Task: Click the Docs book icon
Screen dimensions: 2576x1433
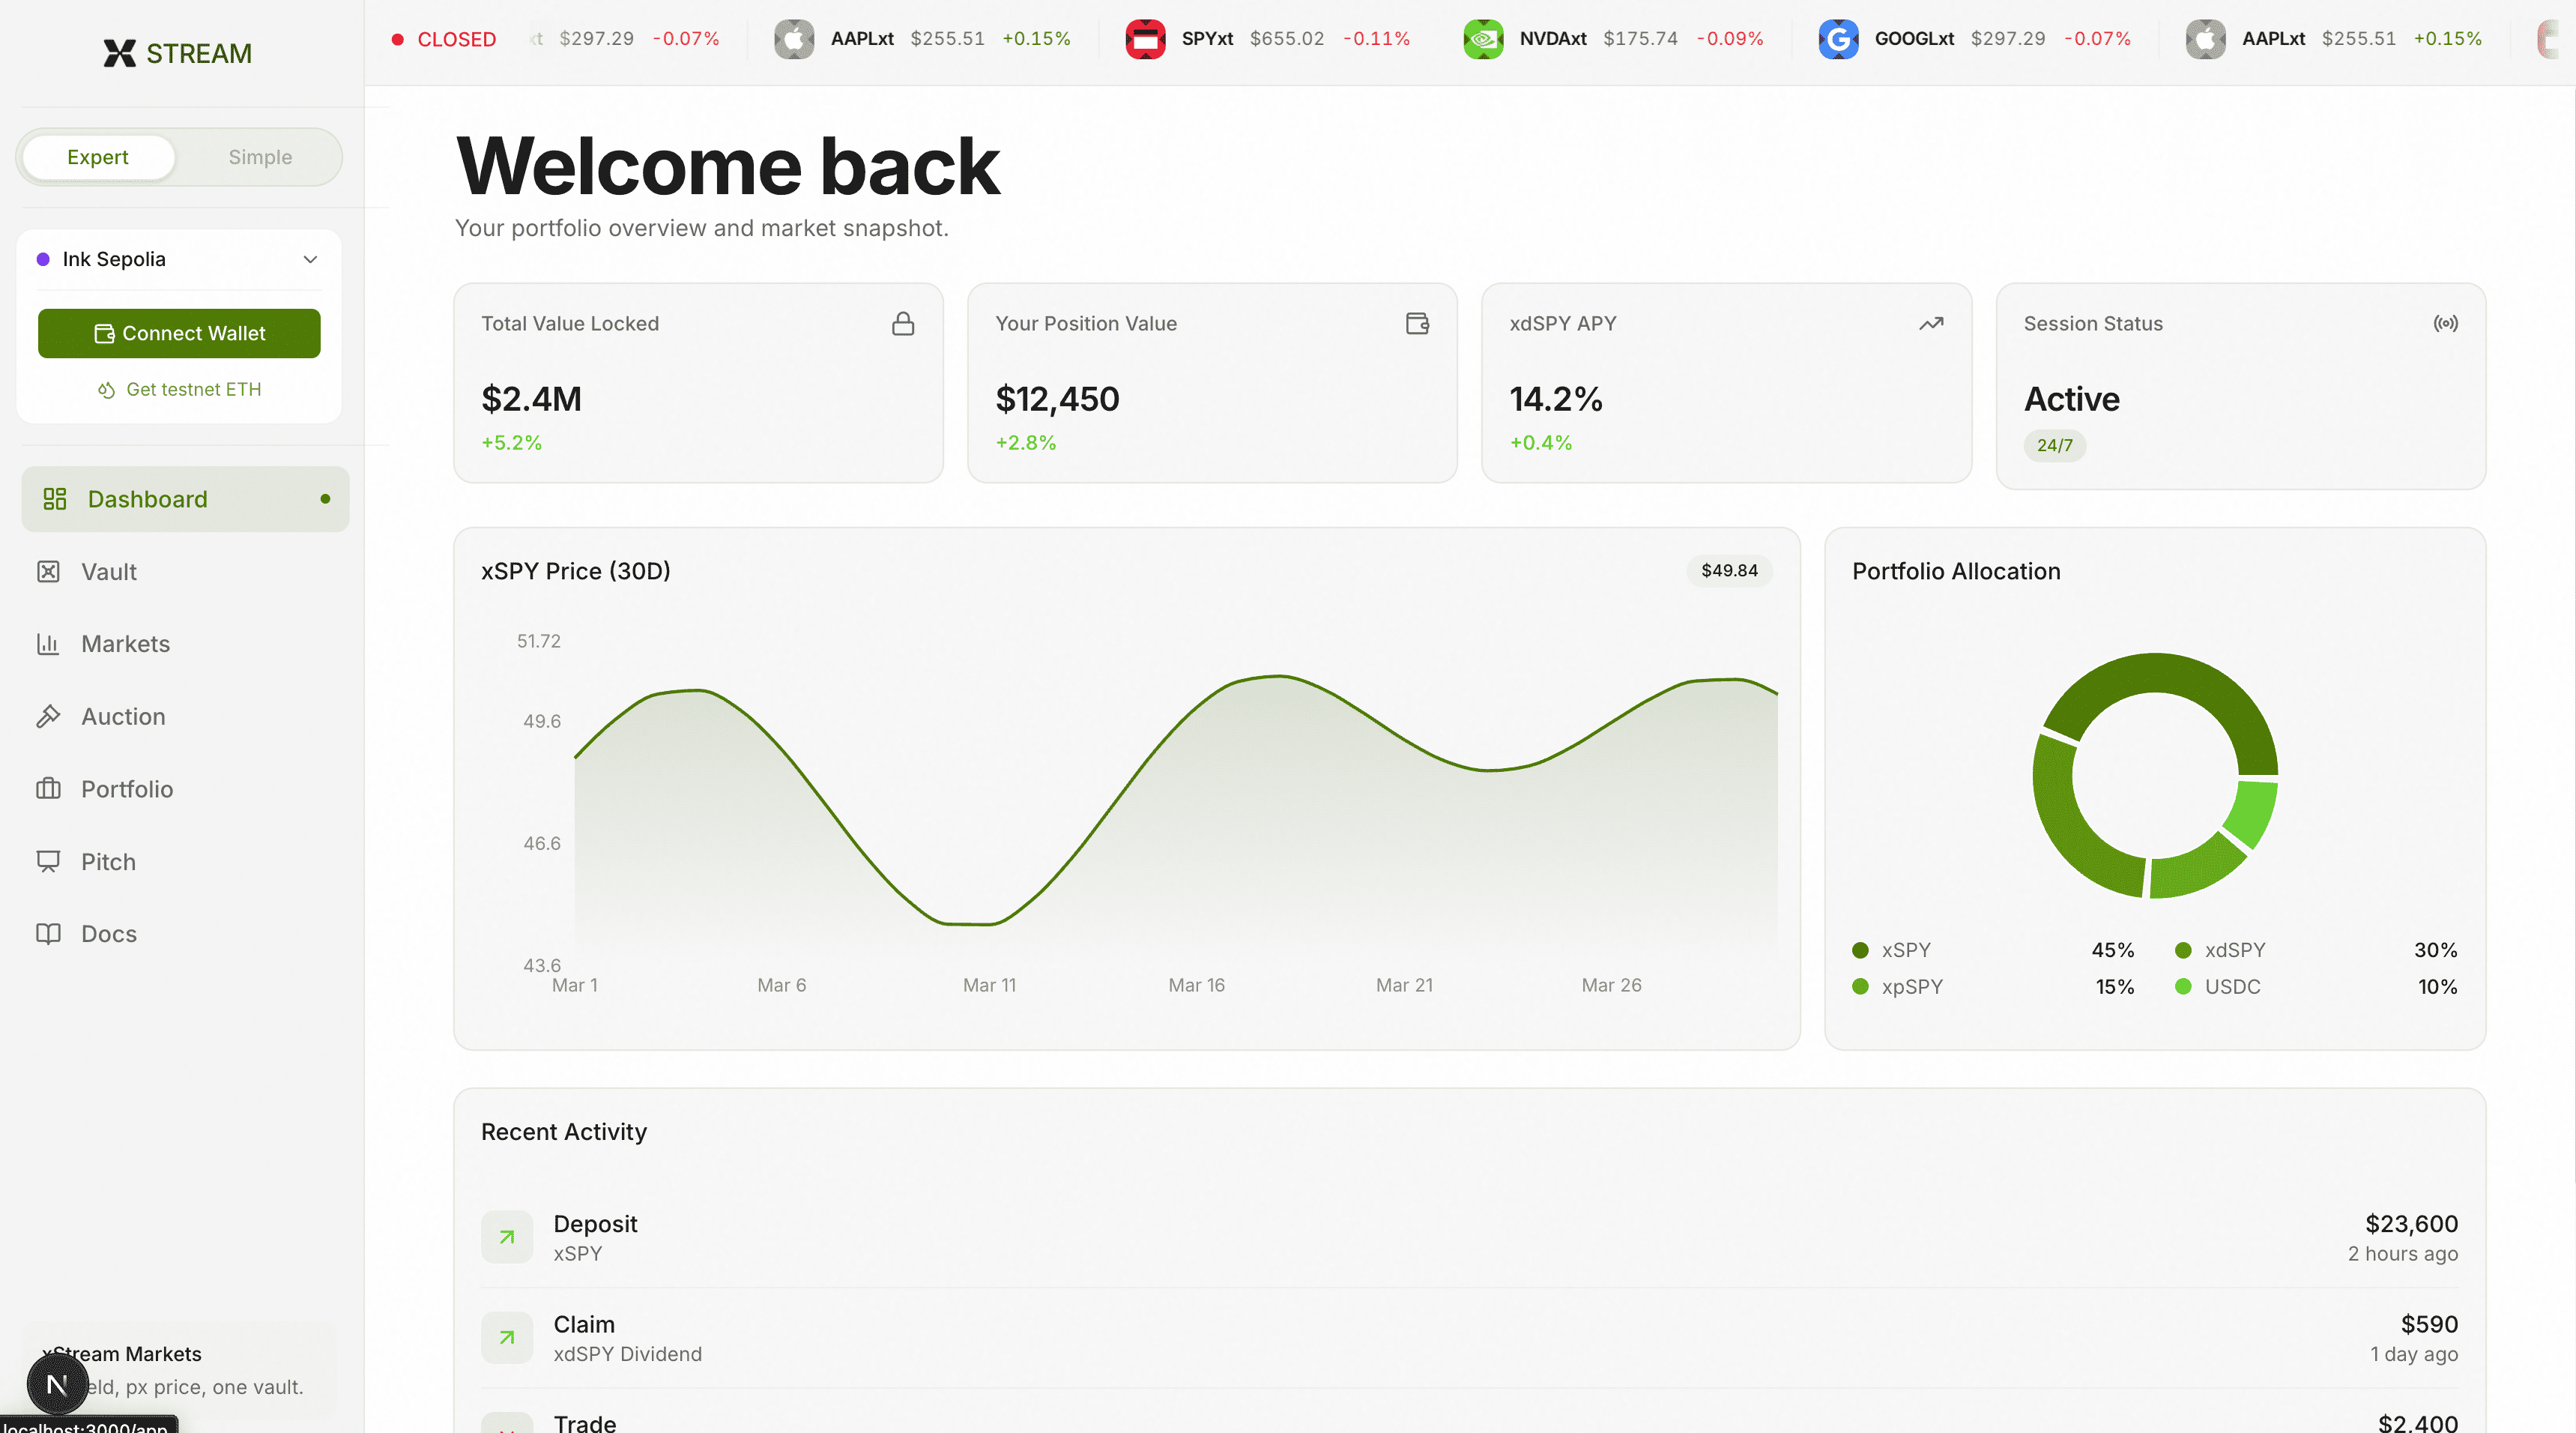Action: 48,934
